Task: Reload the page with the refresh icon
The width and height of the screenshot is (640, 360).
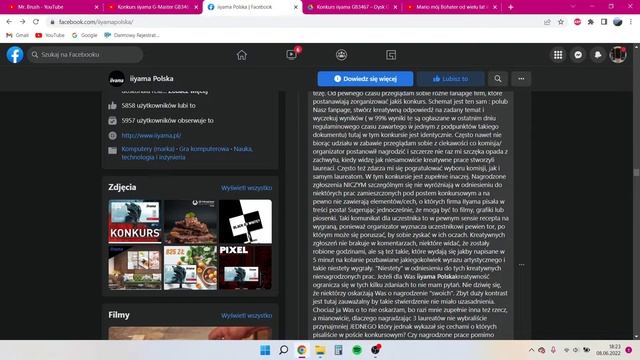Action: [36, 22]
